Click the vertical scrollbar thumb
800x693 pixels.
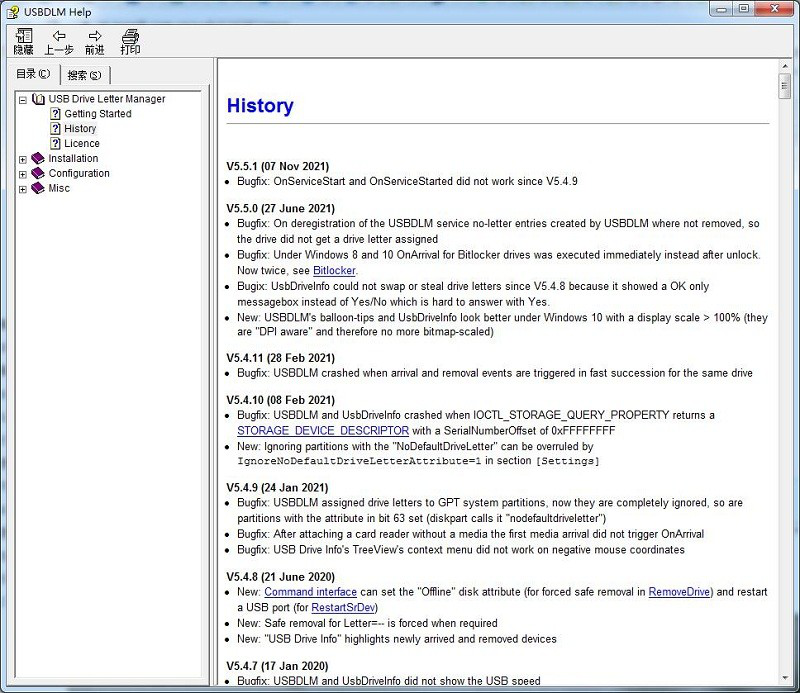click(x=785, y=86)
